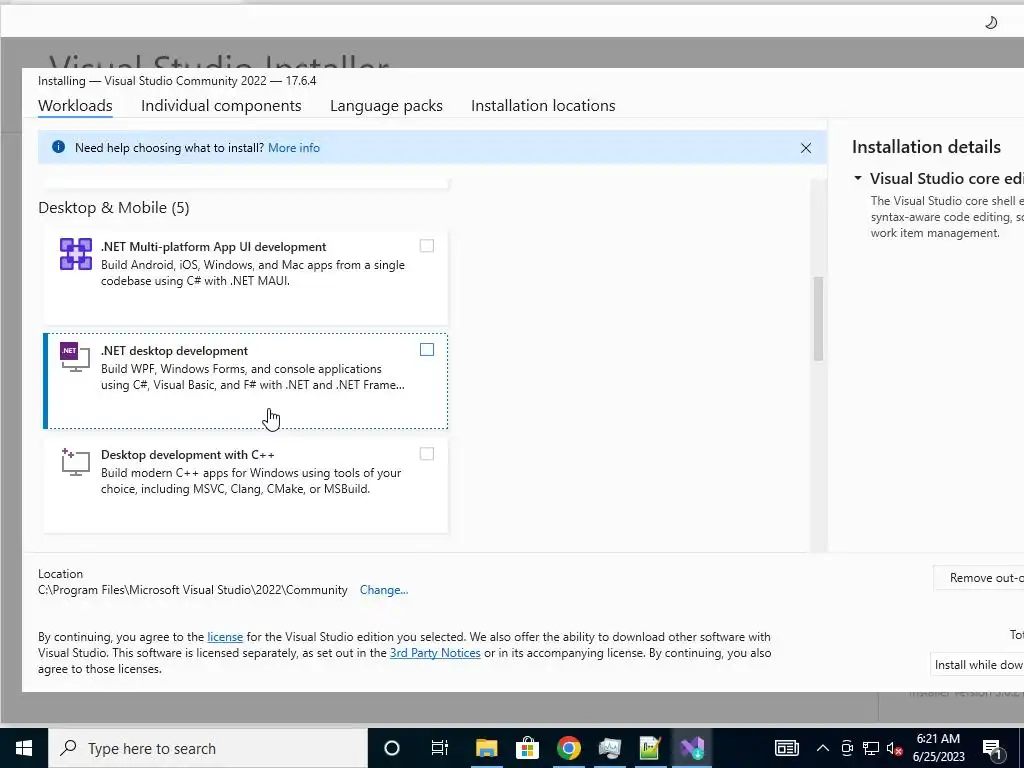The width and height of the screenshot is (1024, 768).
Task: Click the workloads list scrollbar thumb
Action: (818, 319)
